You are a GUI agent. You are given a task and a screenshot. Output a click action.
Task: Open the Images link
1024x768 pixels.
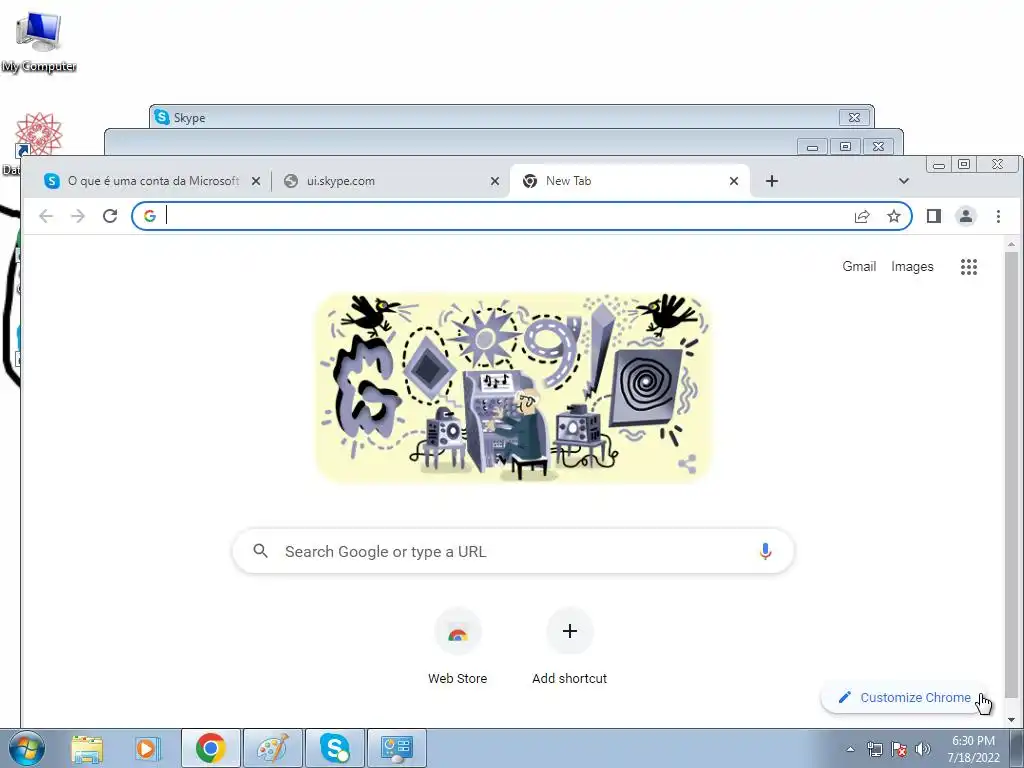pos(912,266)
